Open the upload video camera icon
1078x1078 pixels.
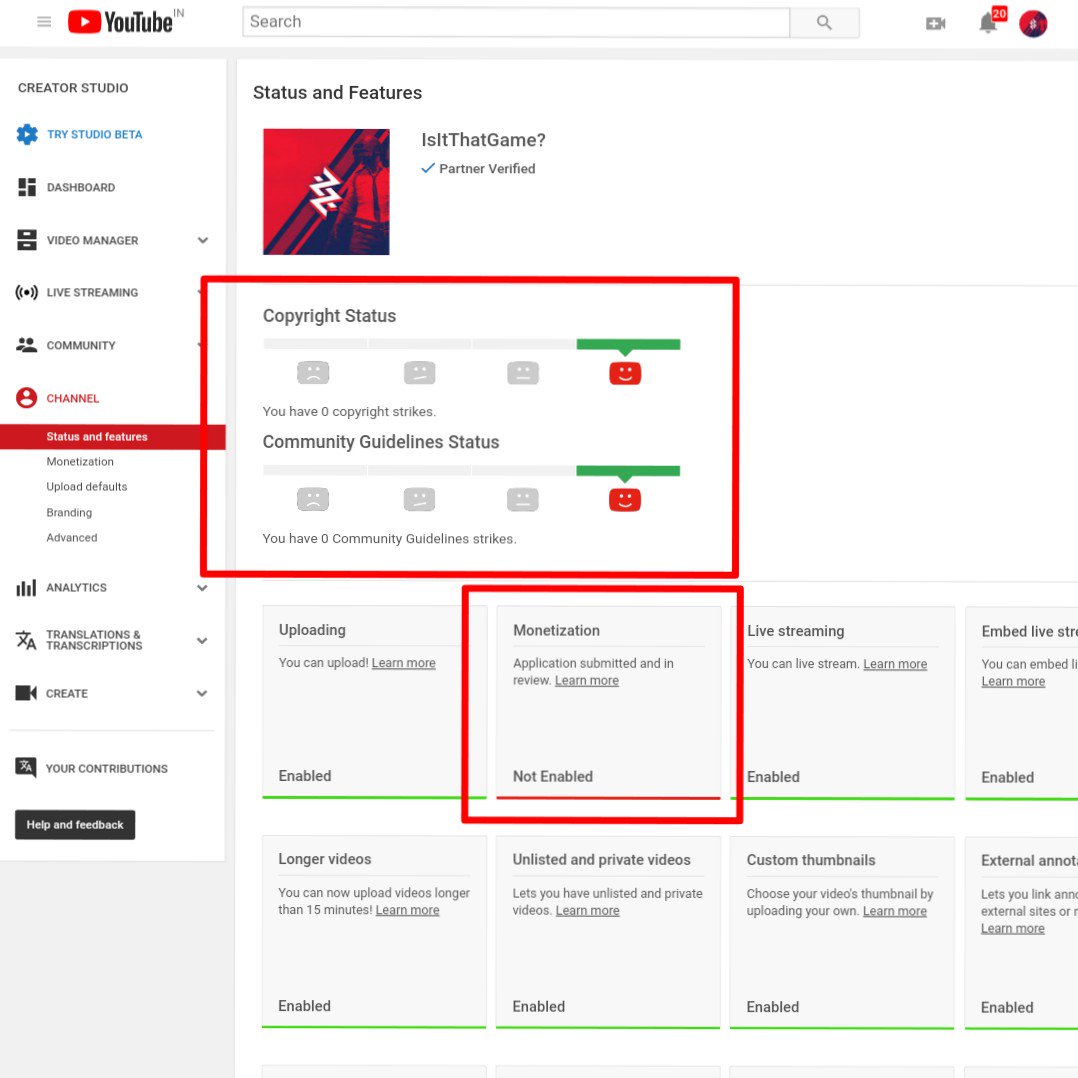point(936,24)
